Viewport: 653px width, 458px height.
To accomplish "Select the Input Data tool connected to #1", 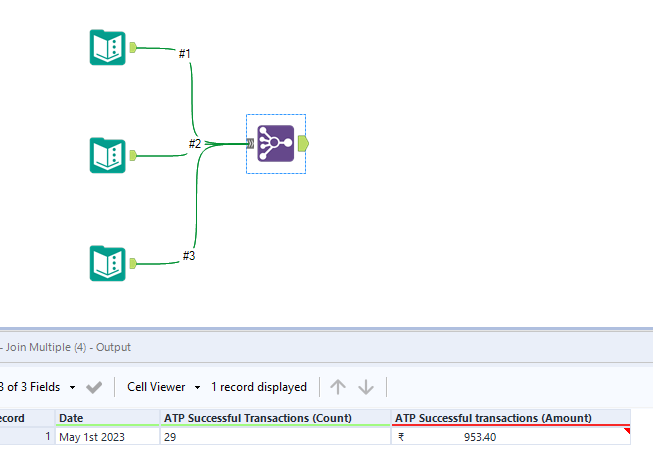I will (107, 47).
